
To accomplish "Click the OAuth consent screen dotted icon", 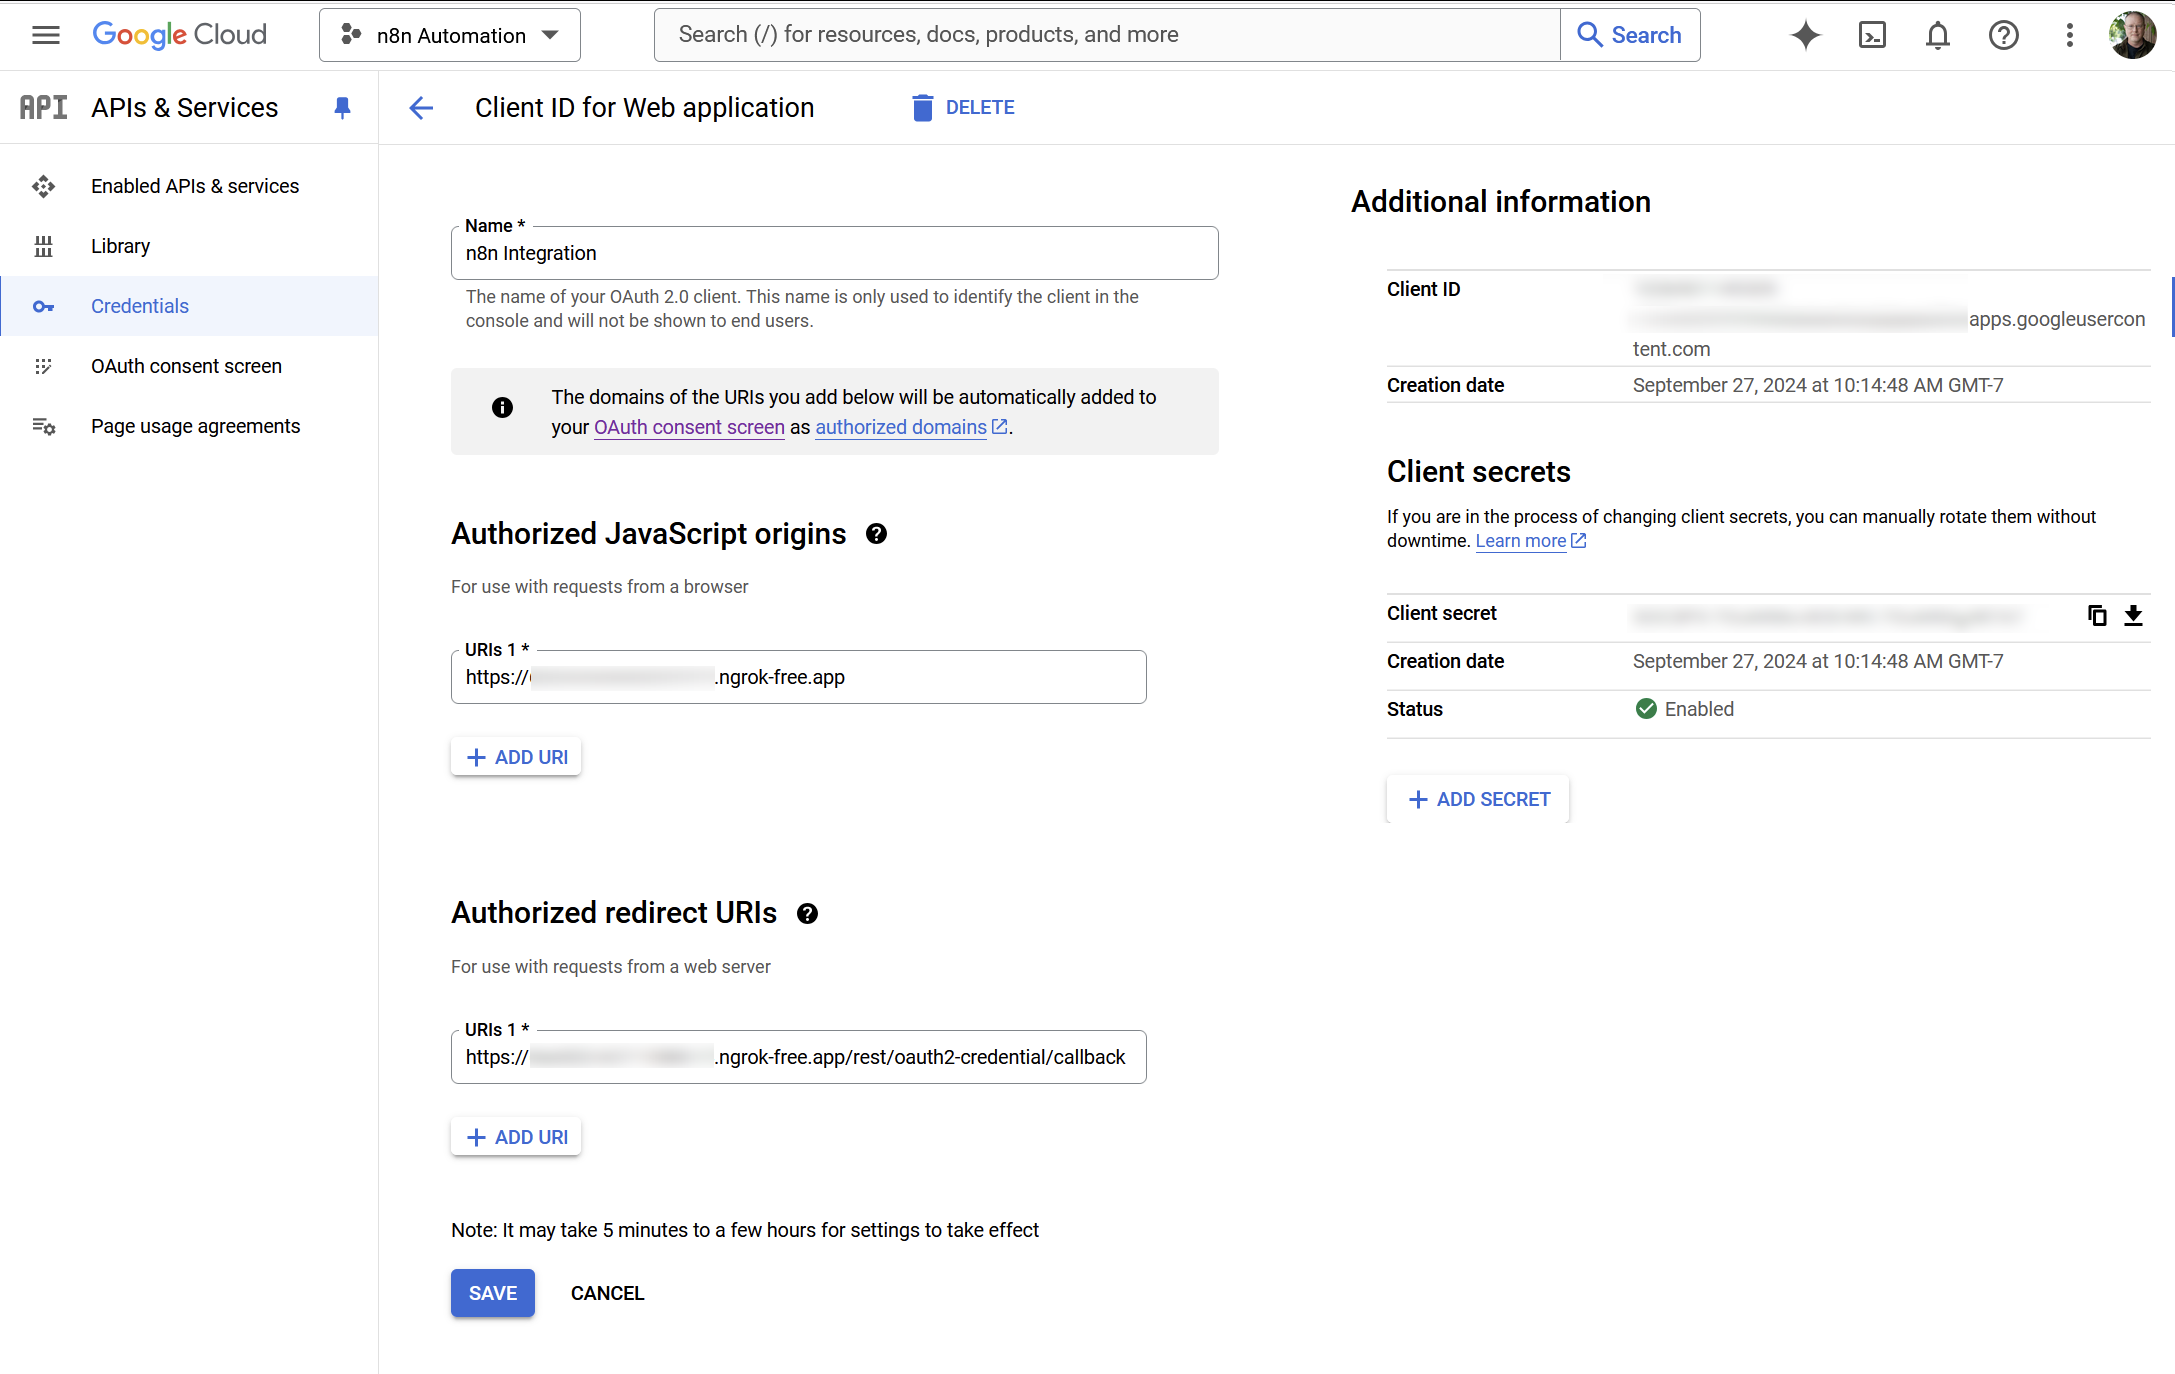I will pos(43,366).
